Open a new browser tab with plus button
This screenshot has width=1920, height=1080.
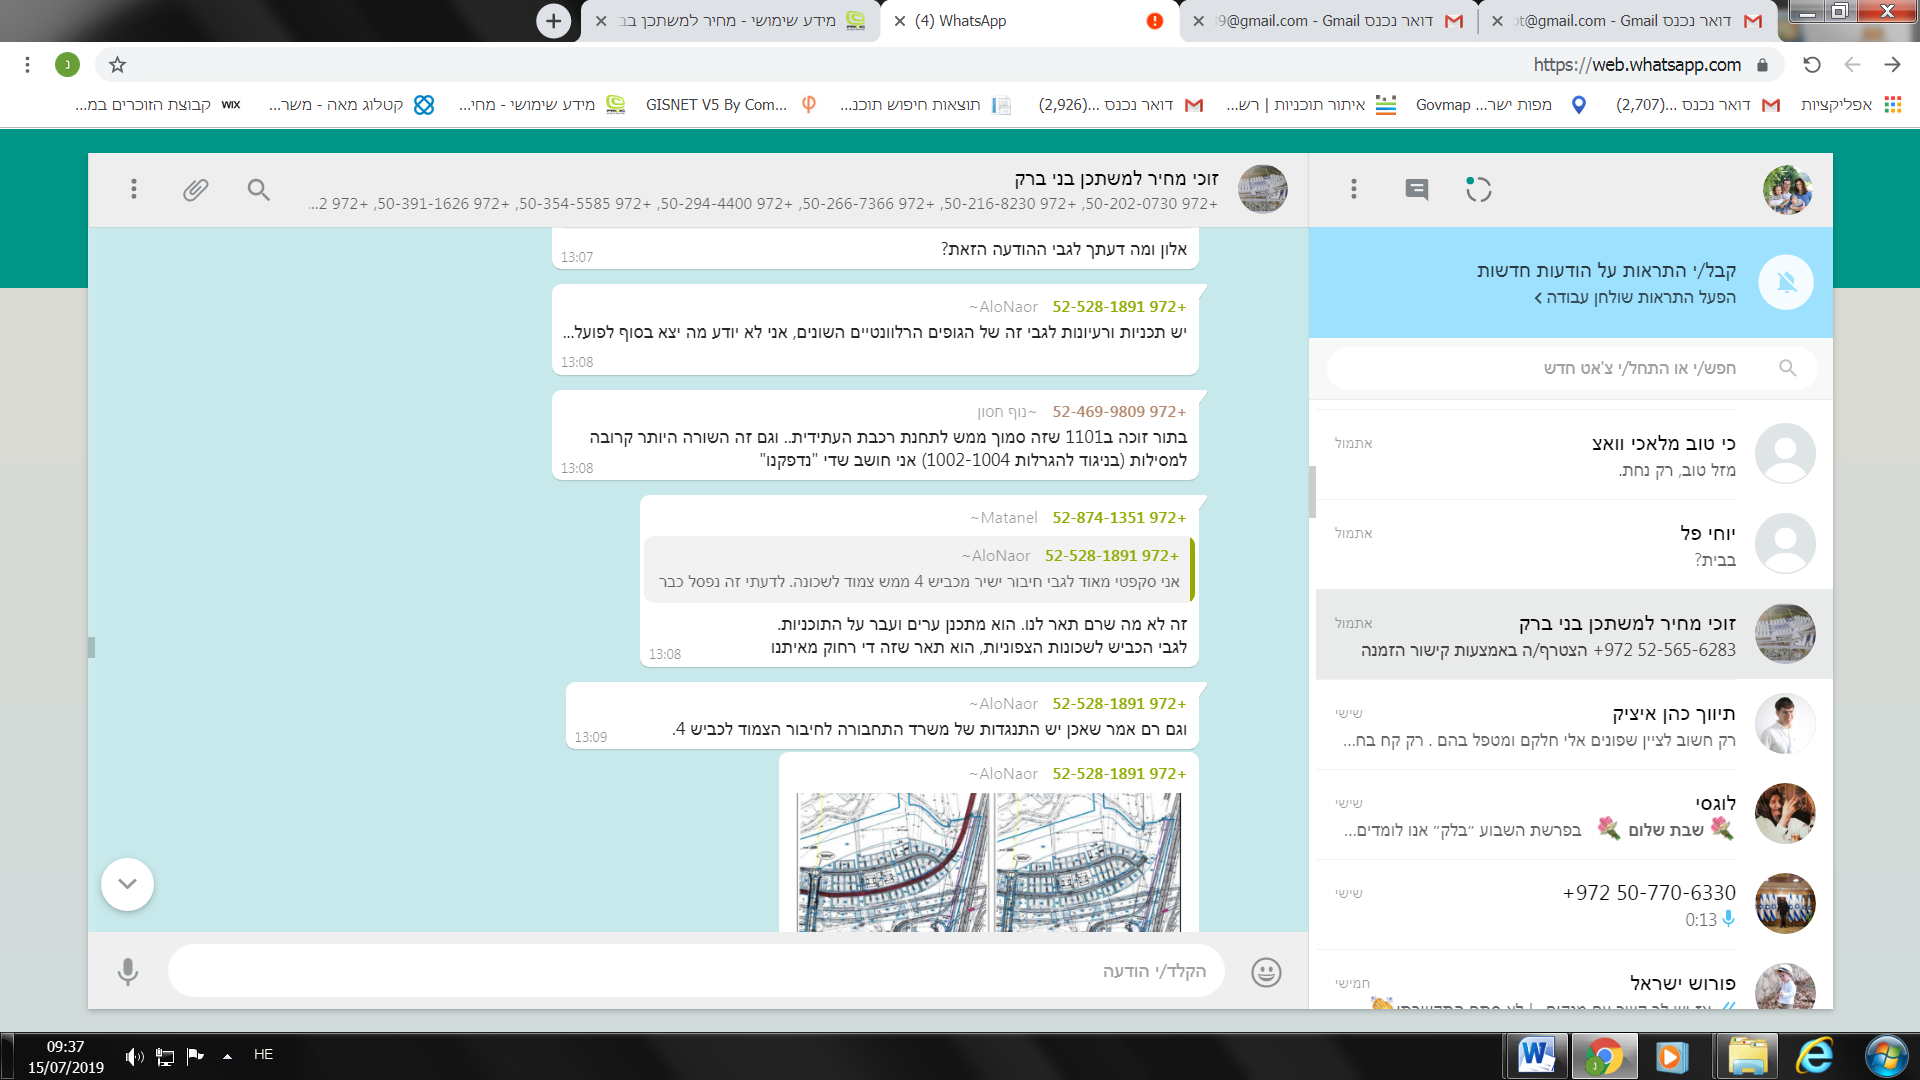point(553,21)
